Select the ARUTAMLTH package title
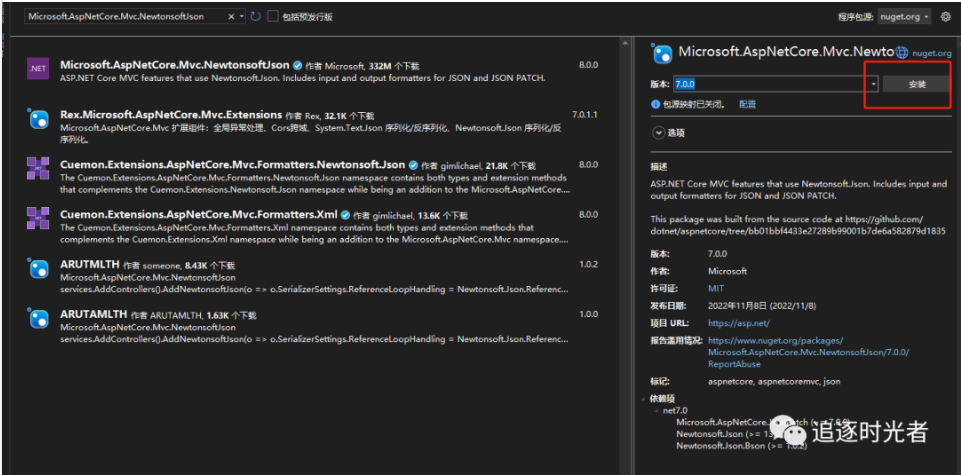The height and width of the screenshot is (475, 961). (x=93, y=314)
